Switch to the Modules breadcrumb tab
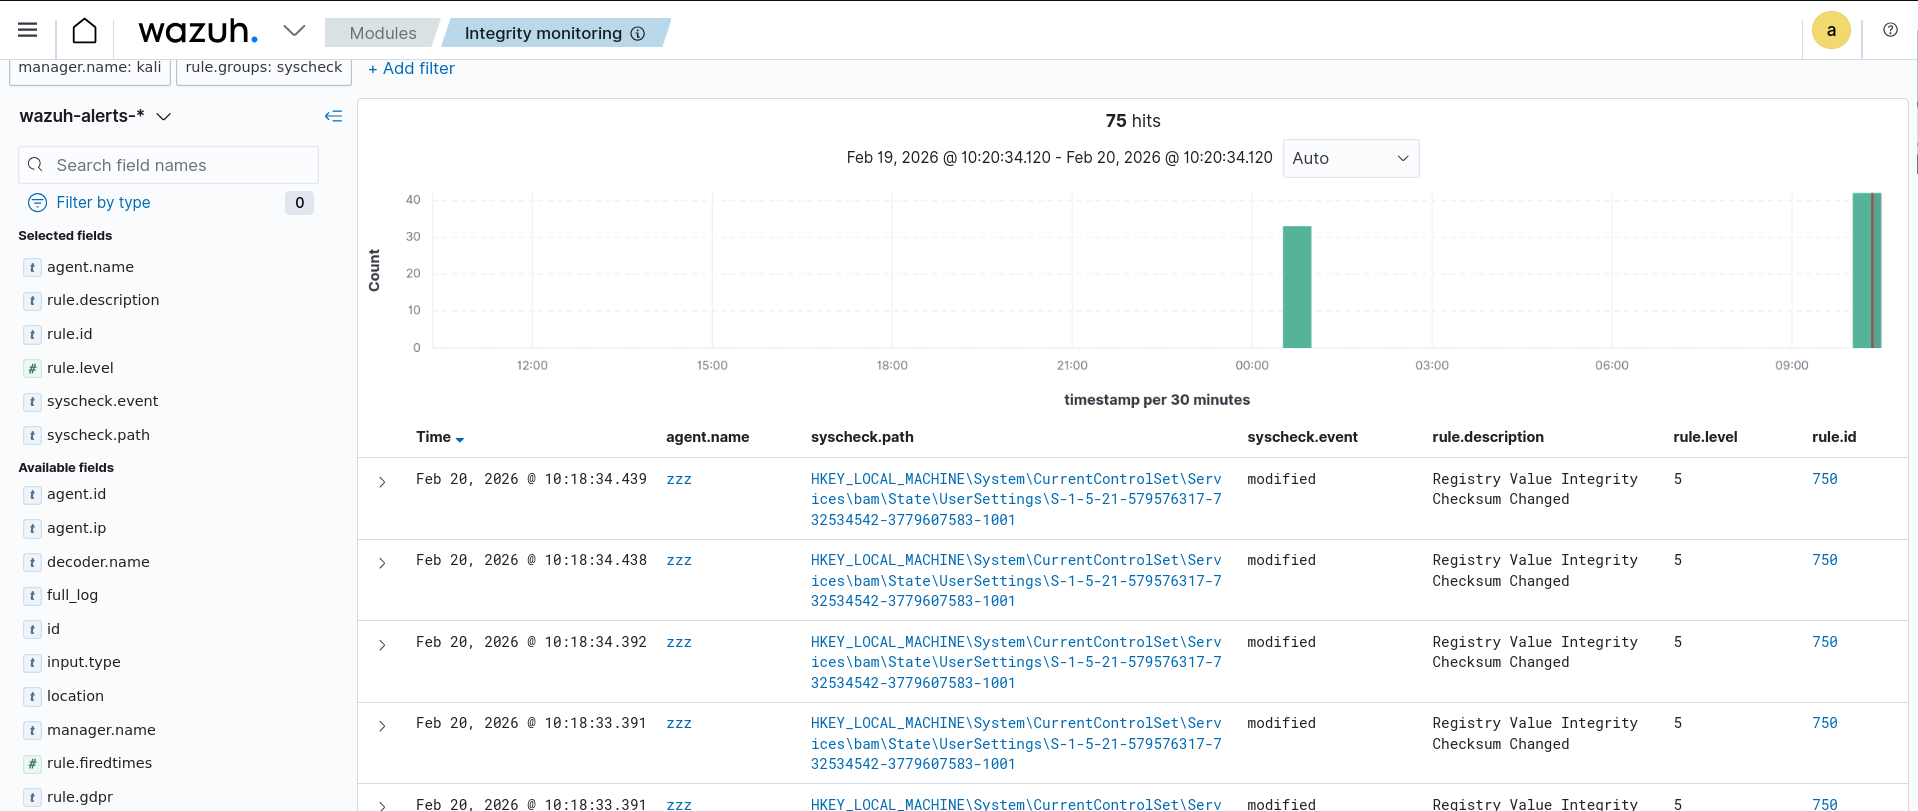Screen dimensions: 1918x811 382,33
